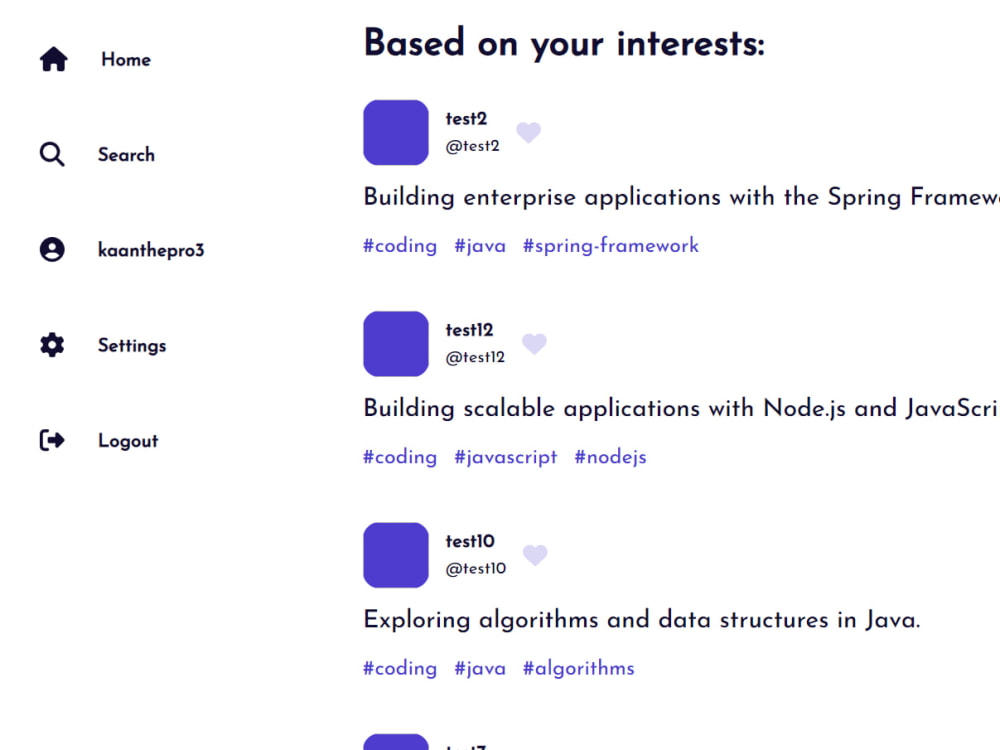
Task: Open test2's profile avatar
Action: tap(396, 132)
